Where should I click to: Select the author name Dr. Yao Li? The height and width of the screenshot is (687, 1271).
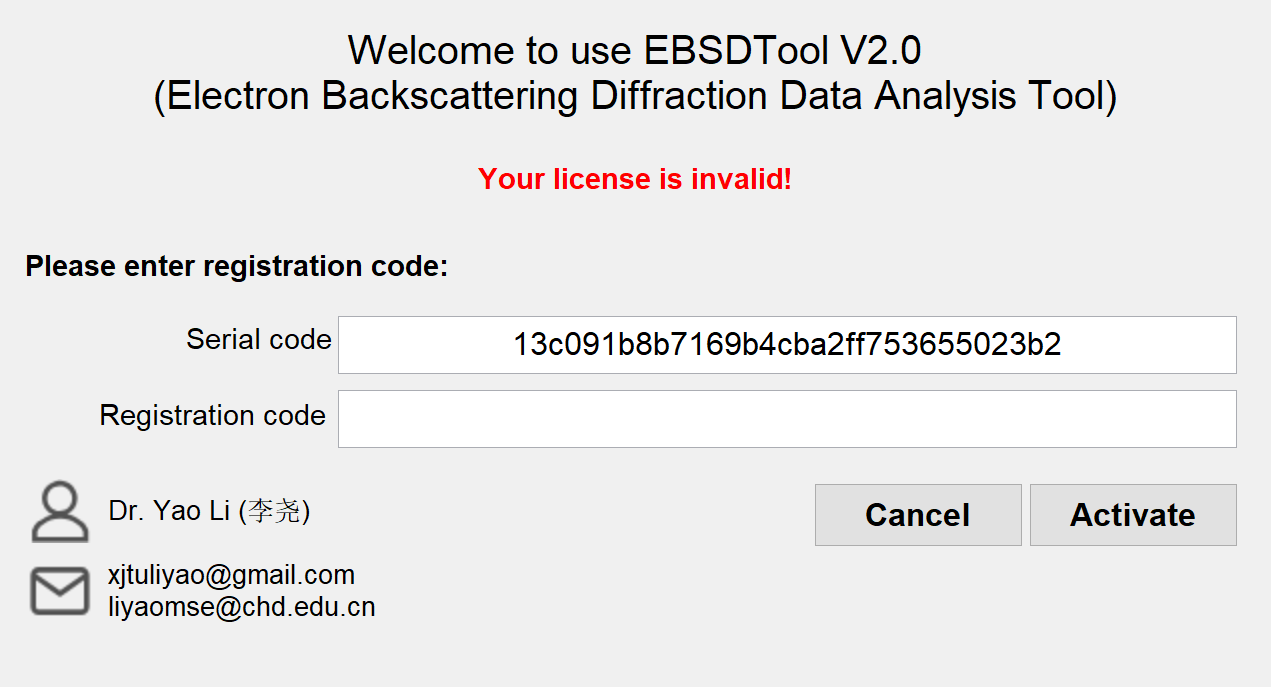(169, 511)
